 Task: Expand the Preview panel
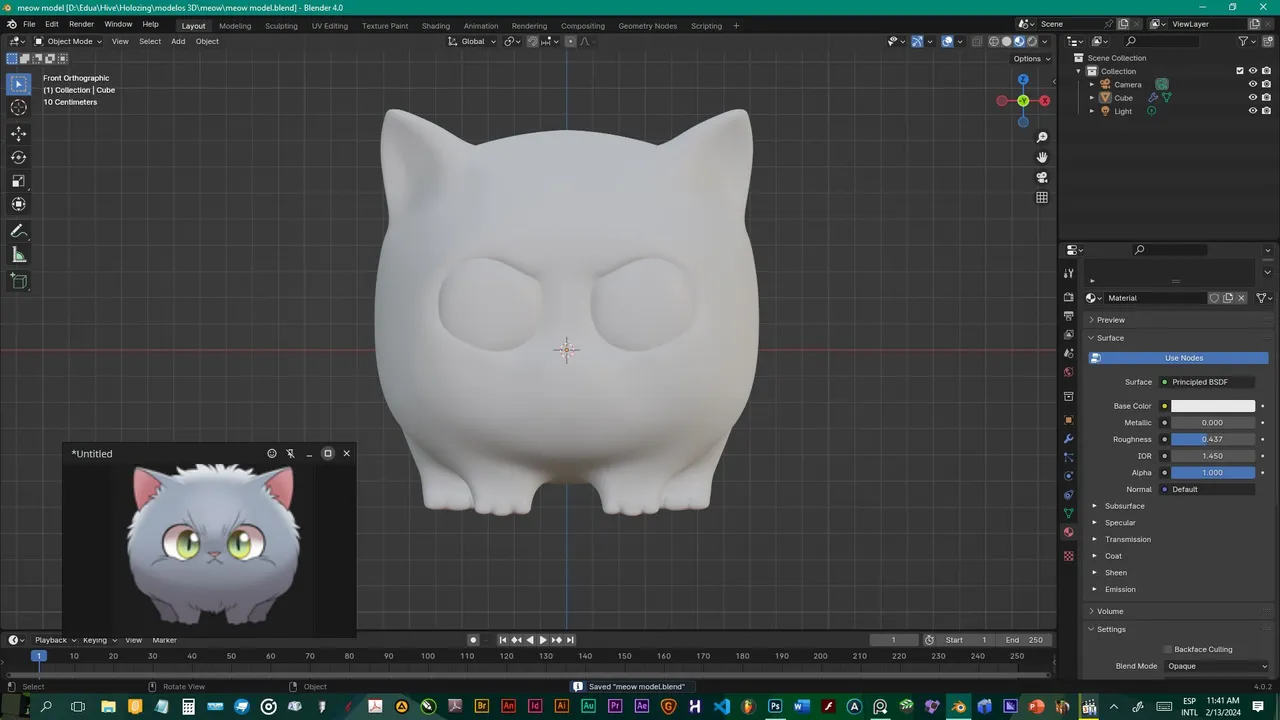point(1110,320)
